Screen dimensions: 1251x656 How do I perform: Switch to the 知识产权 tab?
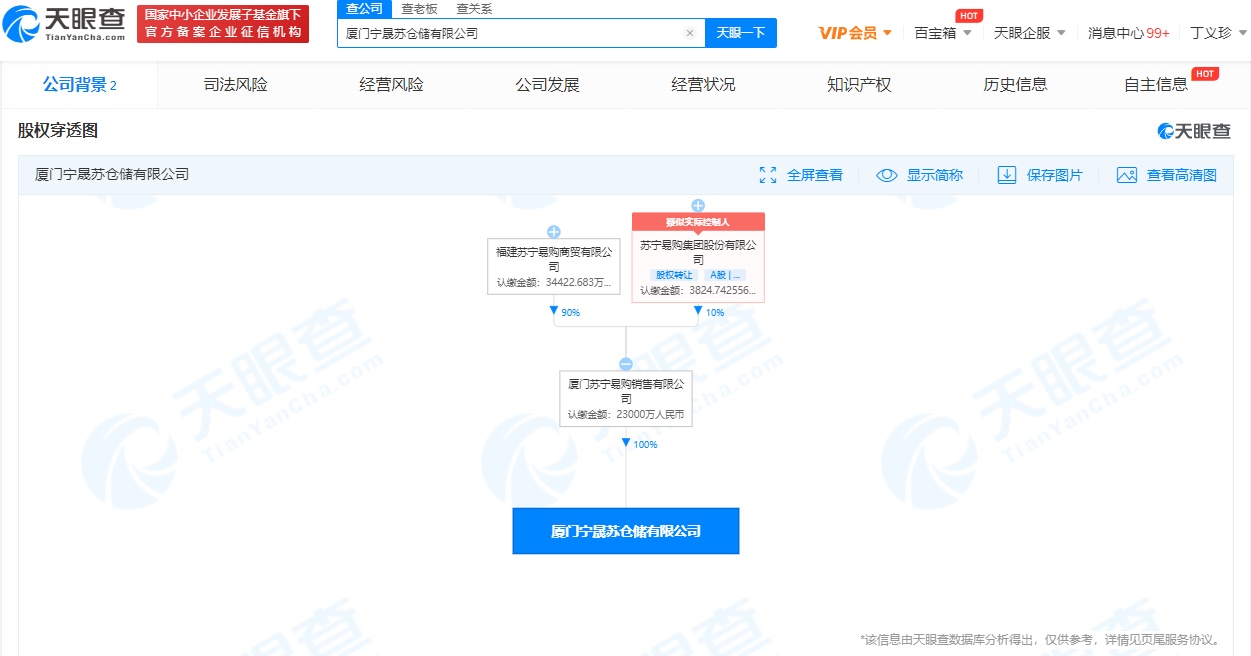pos(860,85)
